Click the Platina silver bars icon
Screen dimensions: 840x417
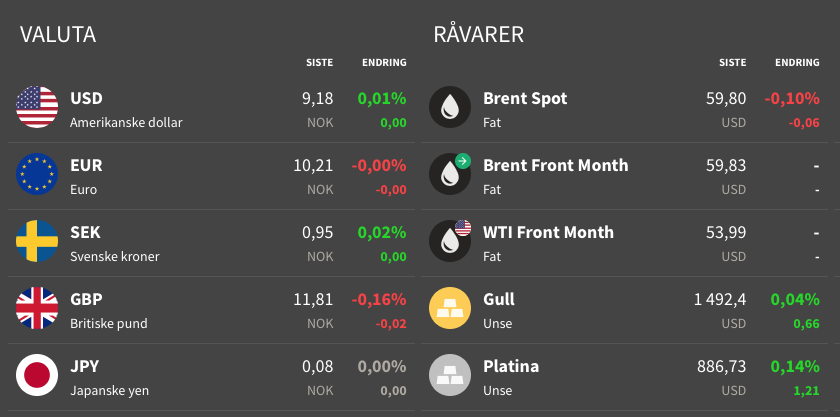(x=450, y=375)
